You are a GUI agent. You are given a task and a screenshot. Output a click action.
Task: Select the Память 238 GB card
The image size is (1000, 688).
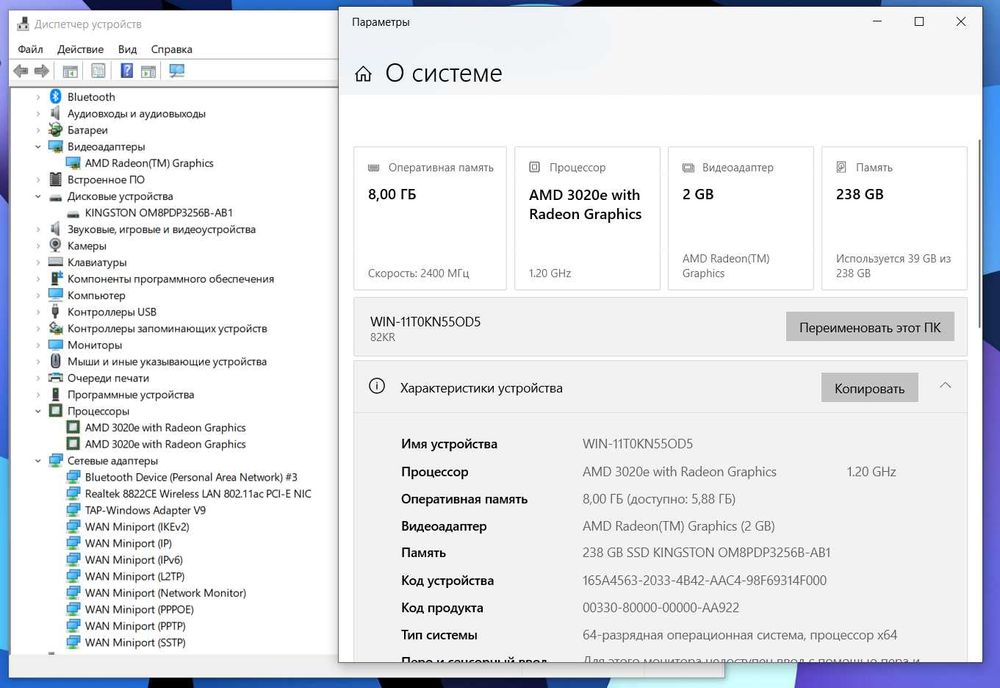tap(894, 218)
